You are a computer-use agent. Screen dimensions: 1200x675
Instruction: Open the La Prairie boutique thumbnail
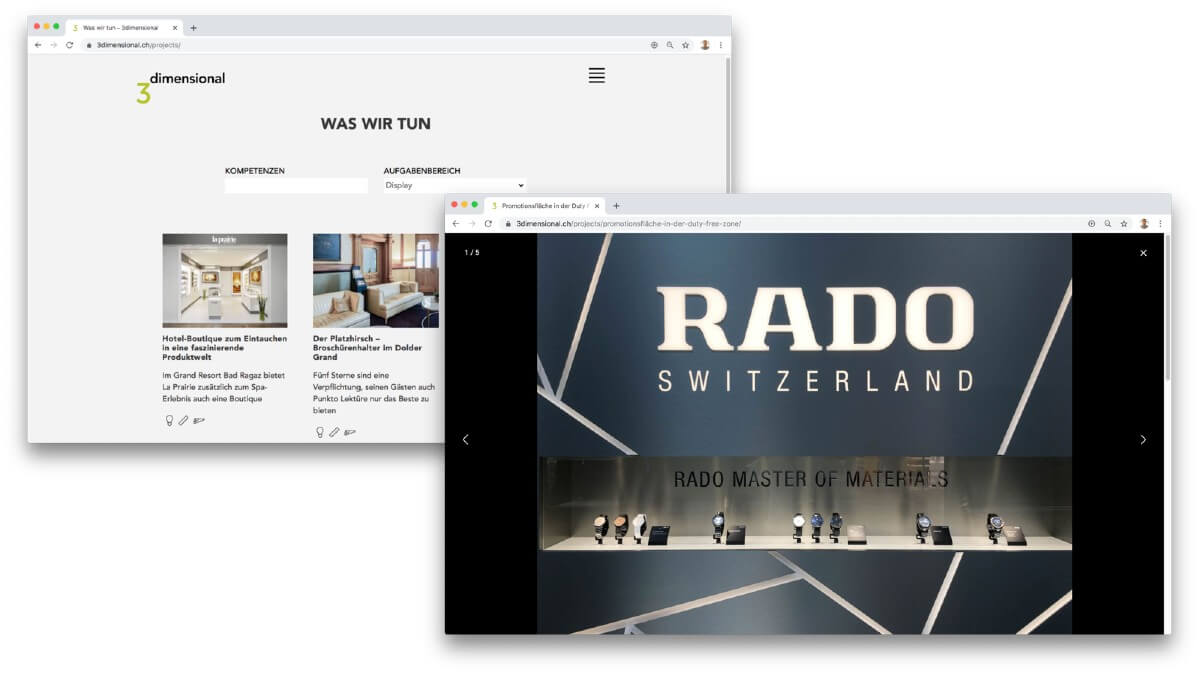[225, 281]
